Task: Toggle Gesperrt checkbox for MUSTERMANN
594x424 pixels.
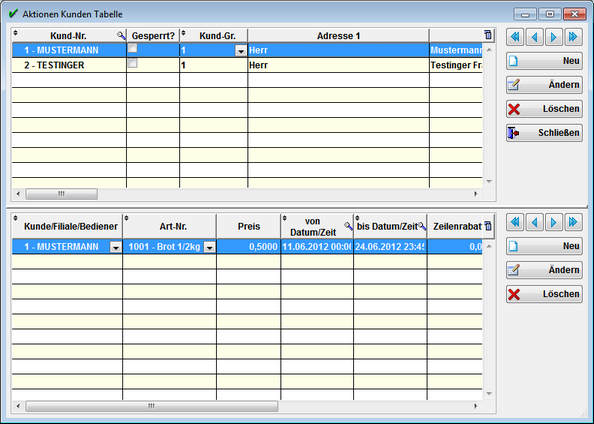Action: coord(133,48)
